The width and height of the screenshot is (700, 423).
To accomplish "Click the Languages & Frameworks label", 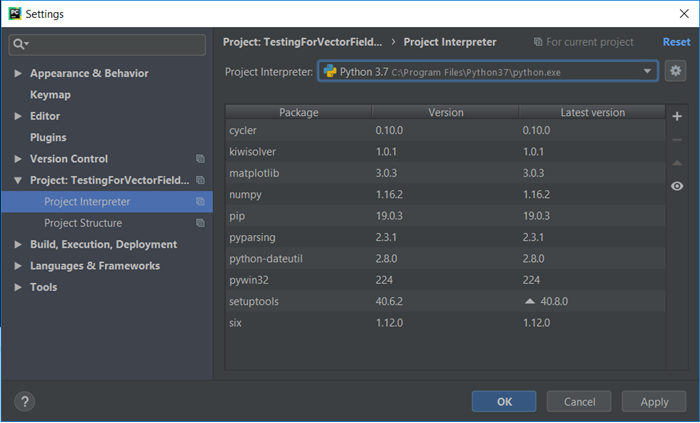I will (95, 266).
